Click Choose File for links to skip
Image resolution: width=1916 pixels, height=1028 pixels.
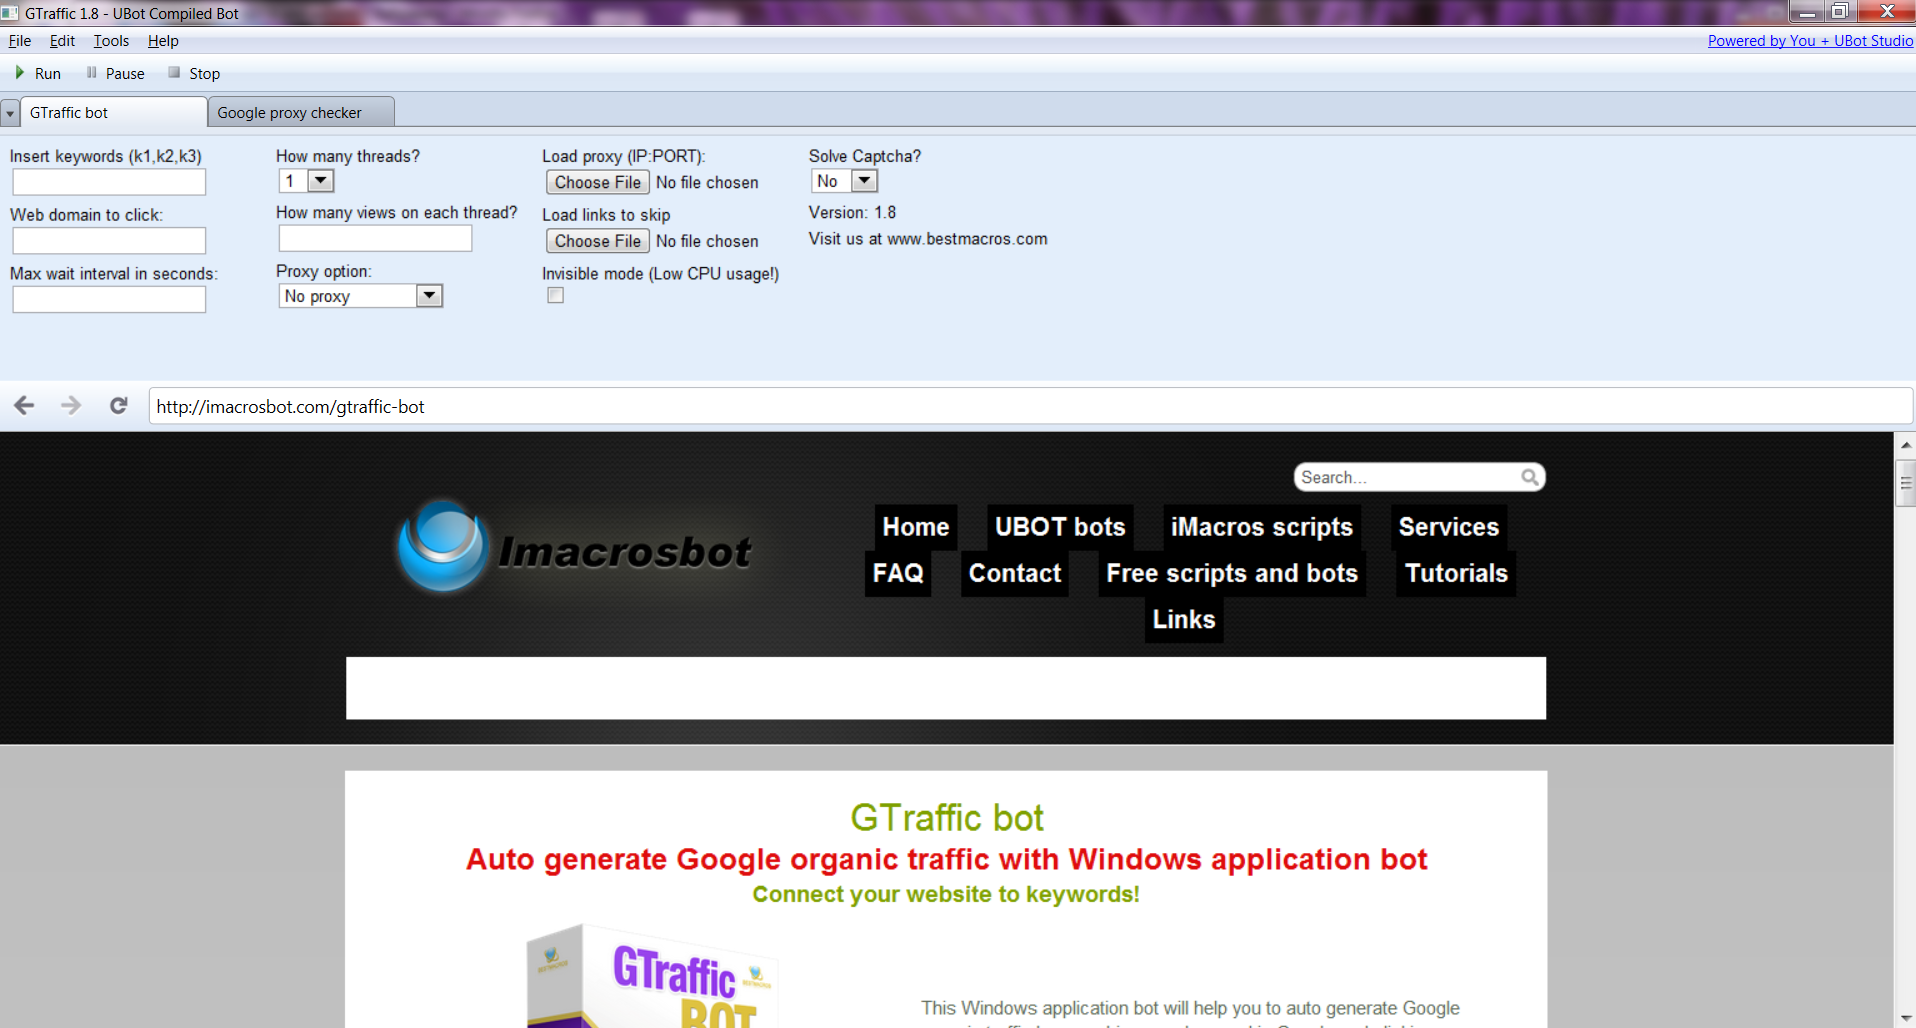[598, 241]
